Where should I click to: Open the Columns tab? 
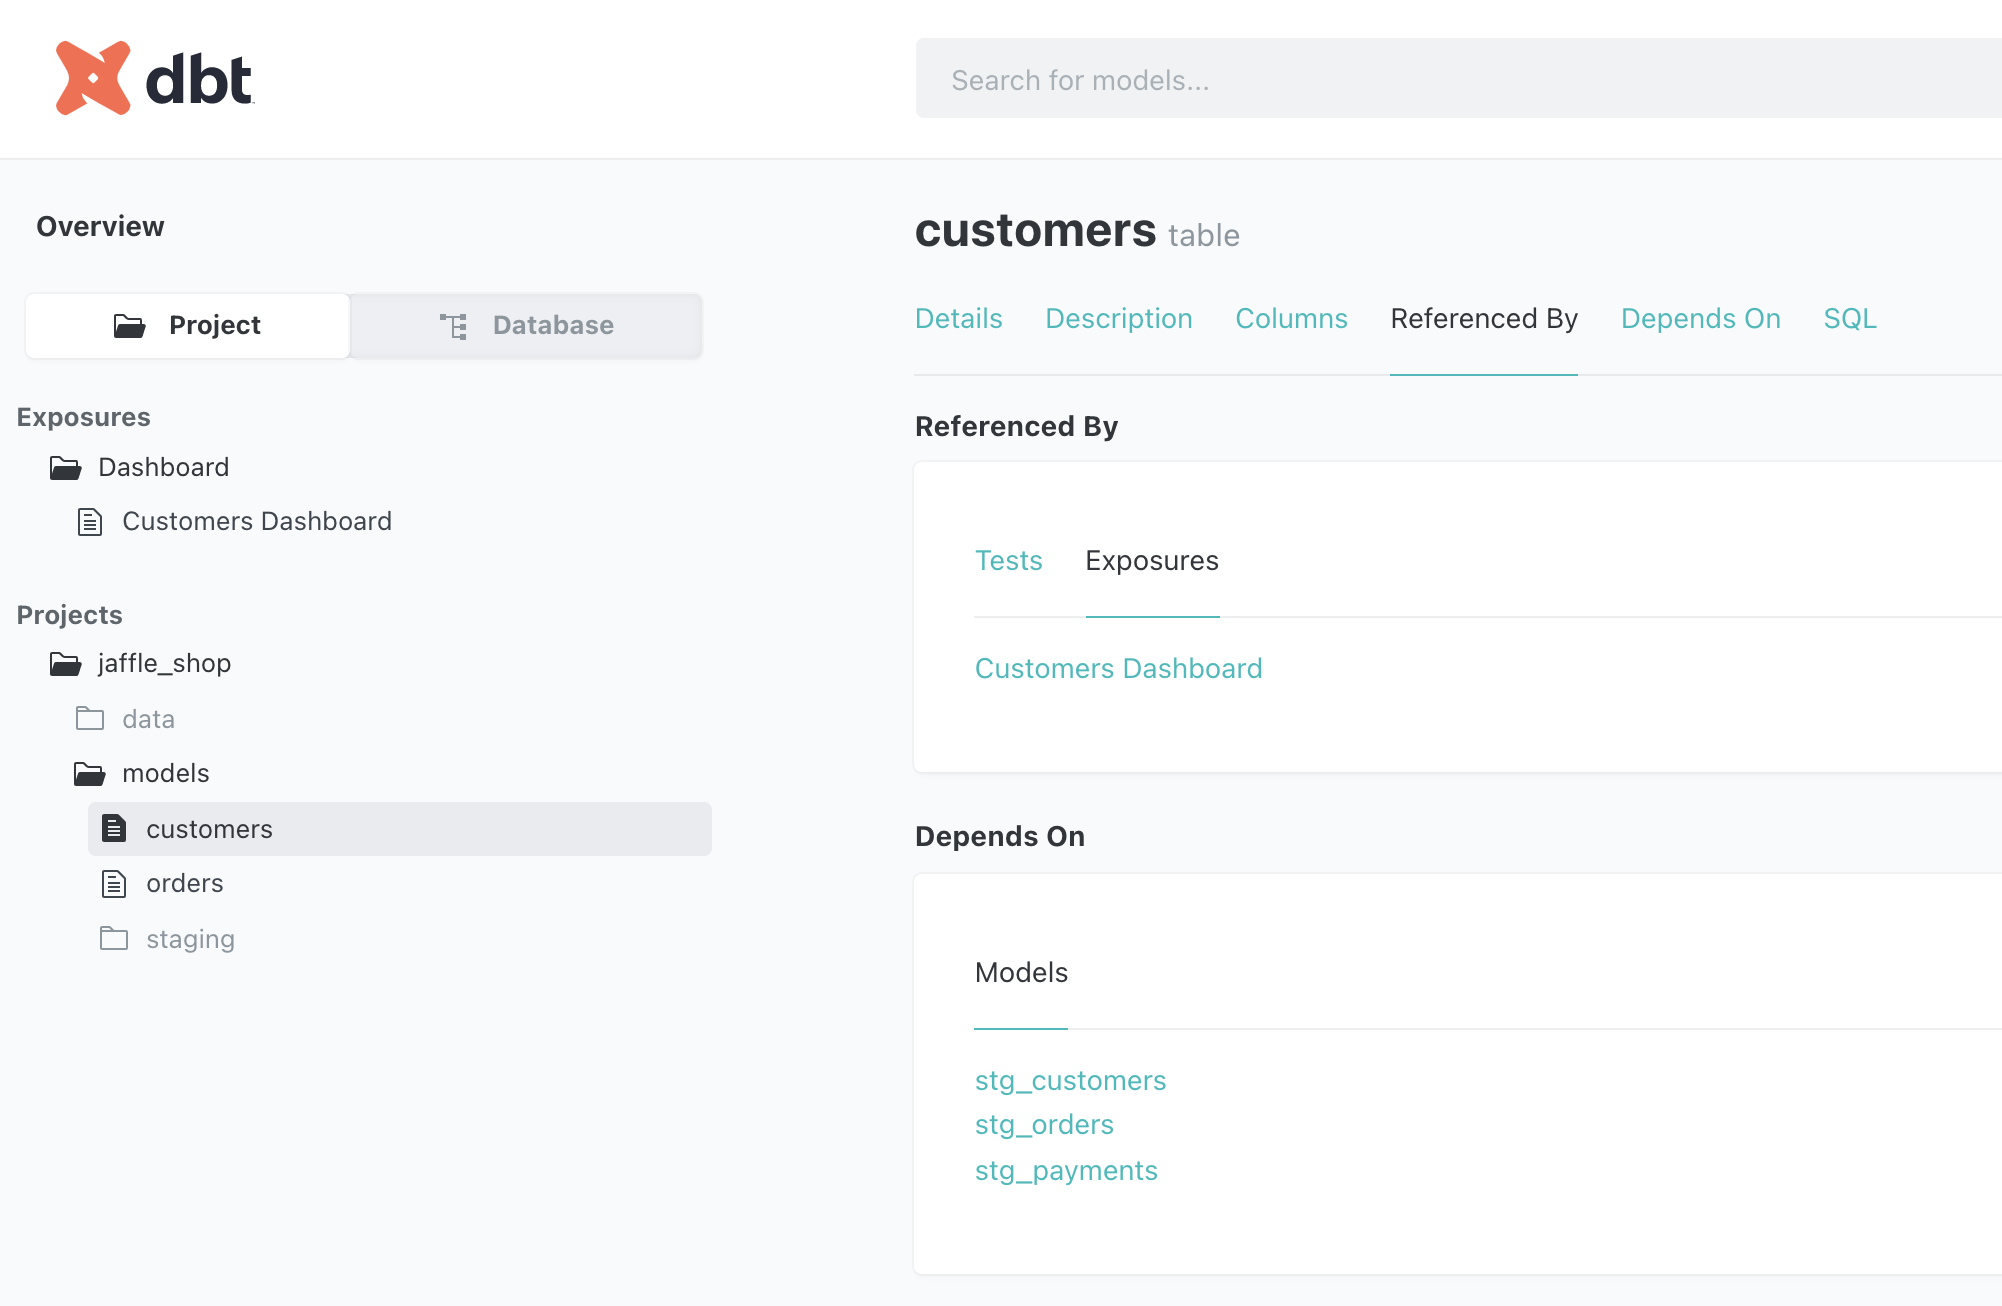tap(1291, 318)
